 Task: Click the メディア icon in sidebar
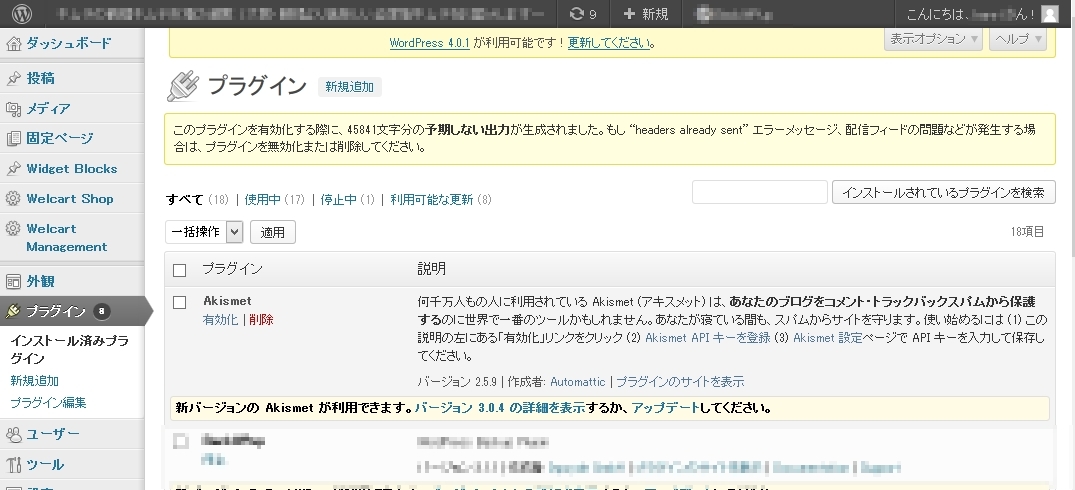(13, 108)
